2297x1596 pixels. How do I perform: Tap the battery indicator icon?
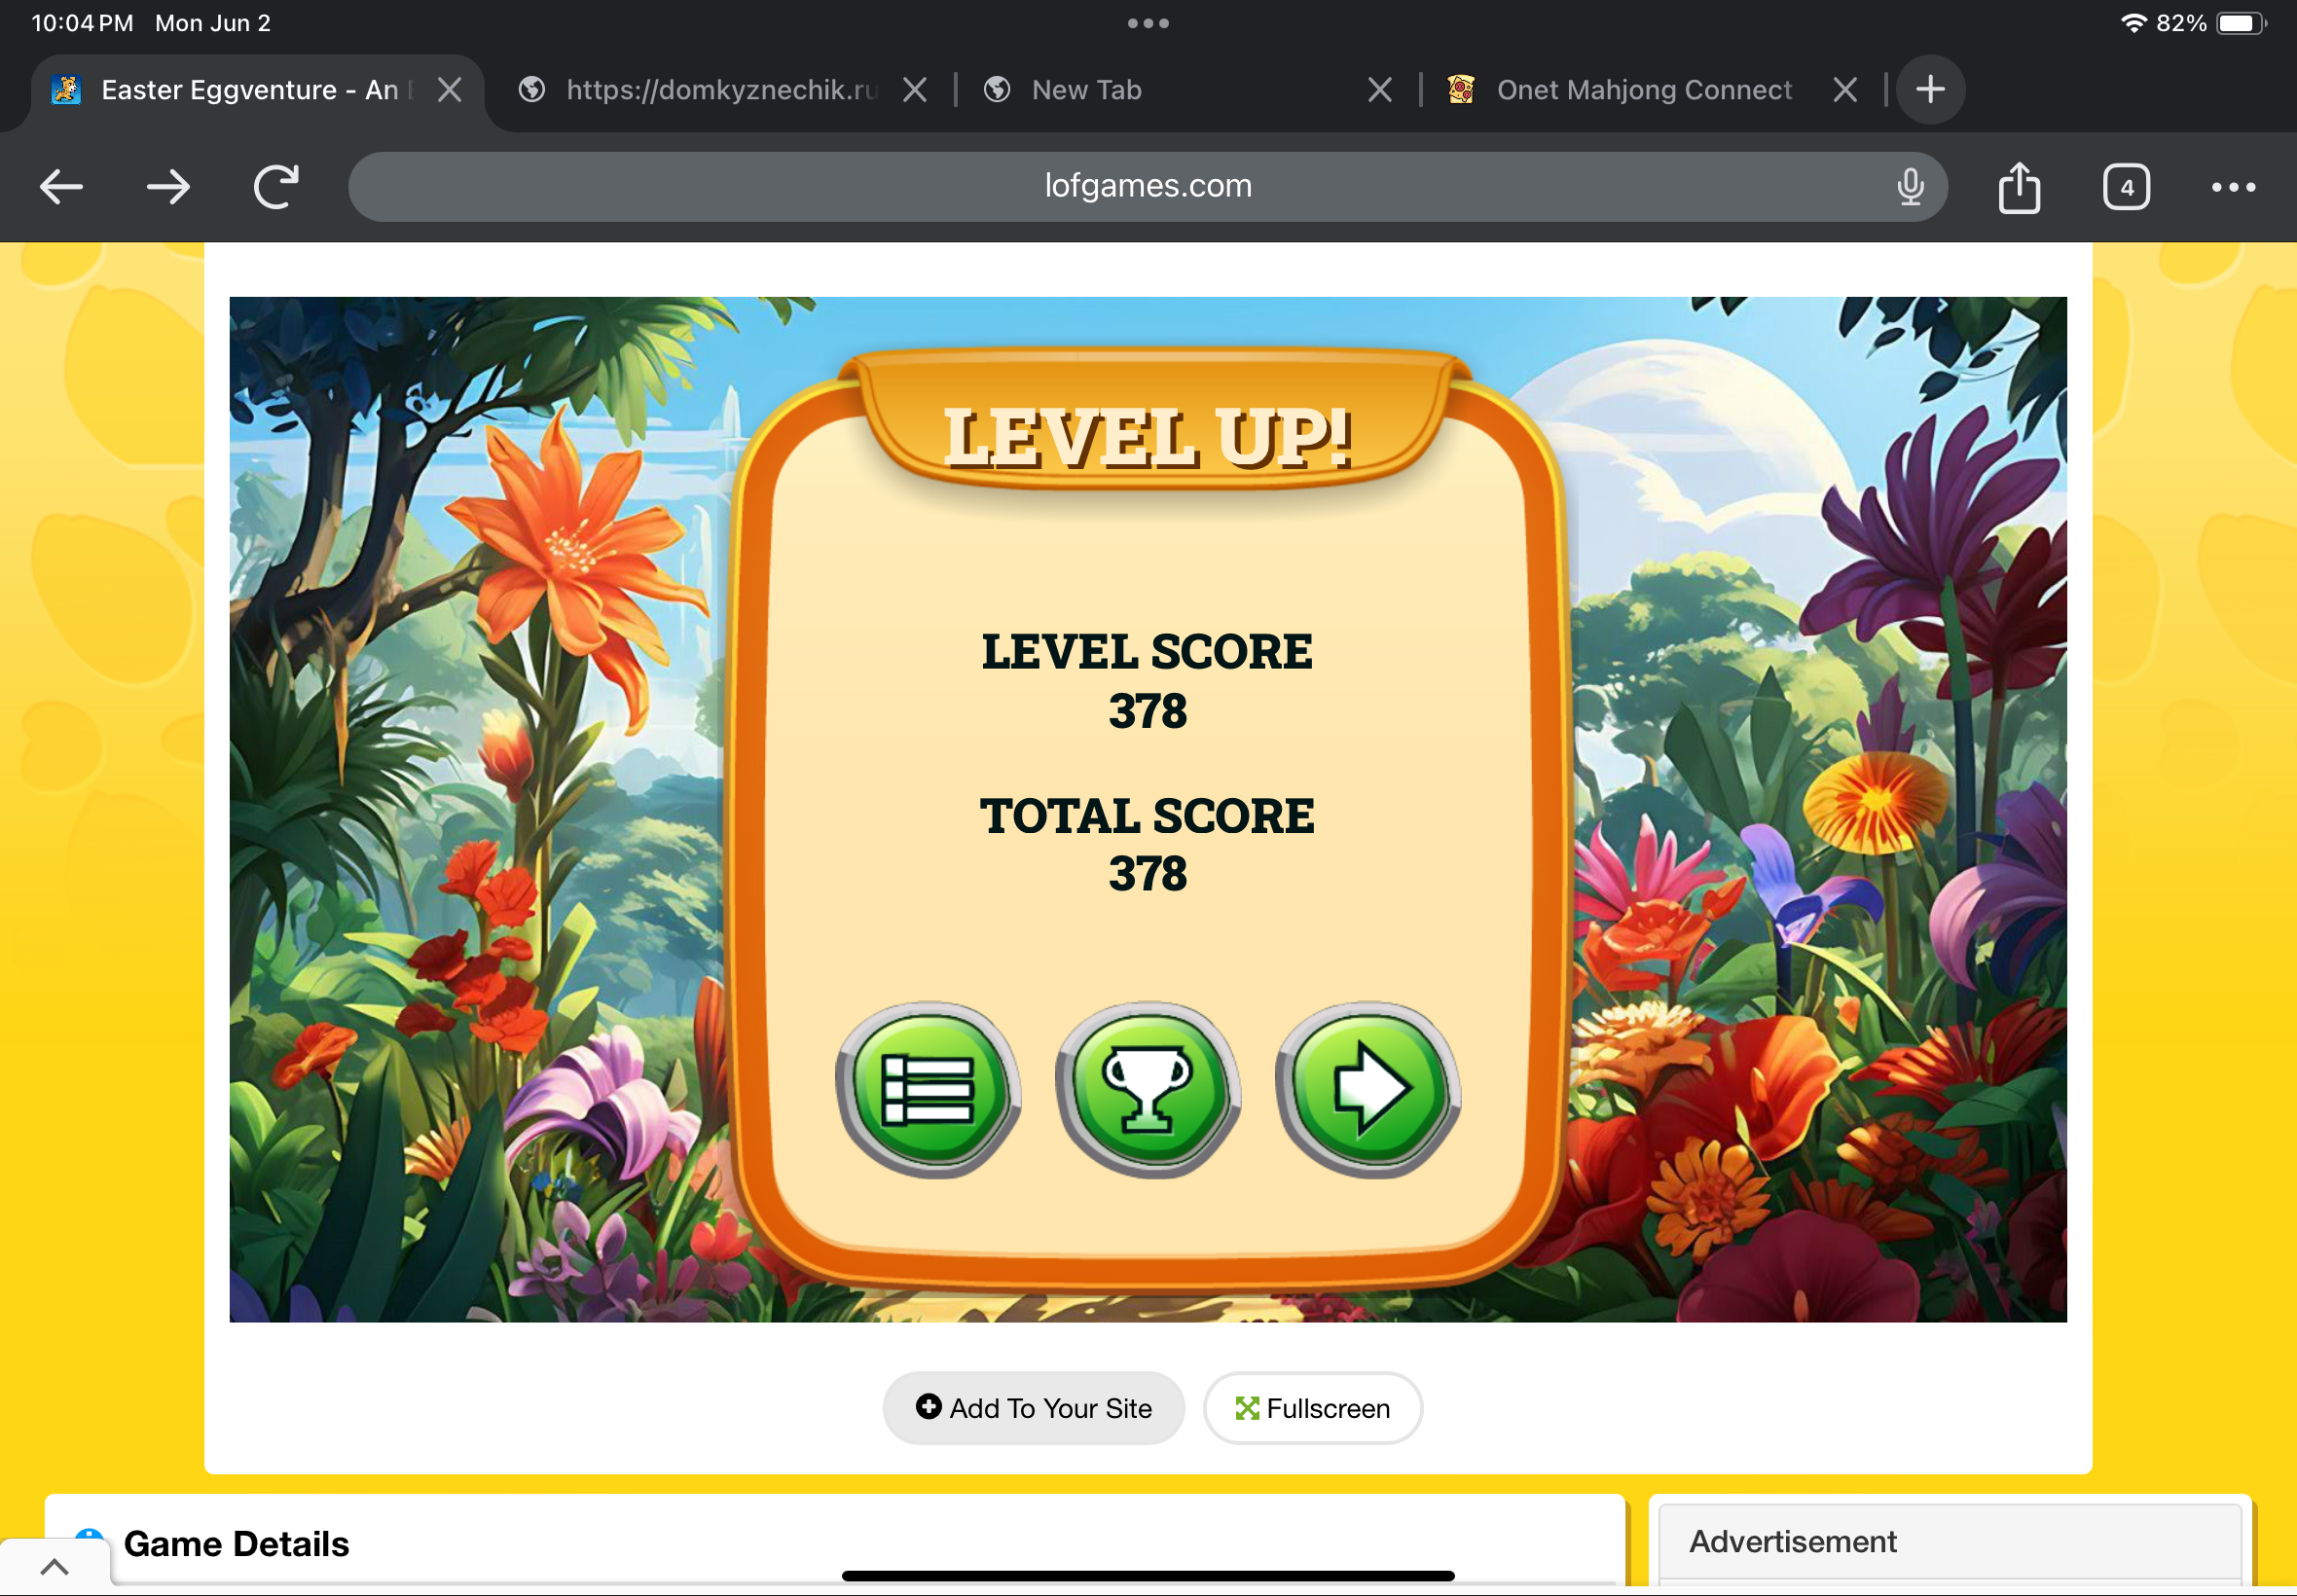pyautogui.click(x=2242, y=23)
